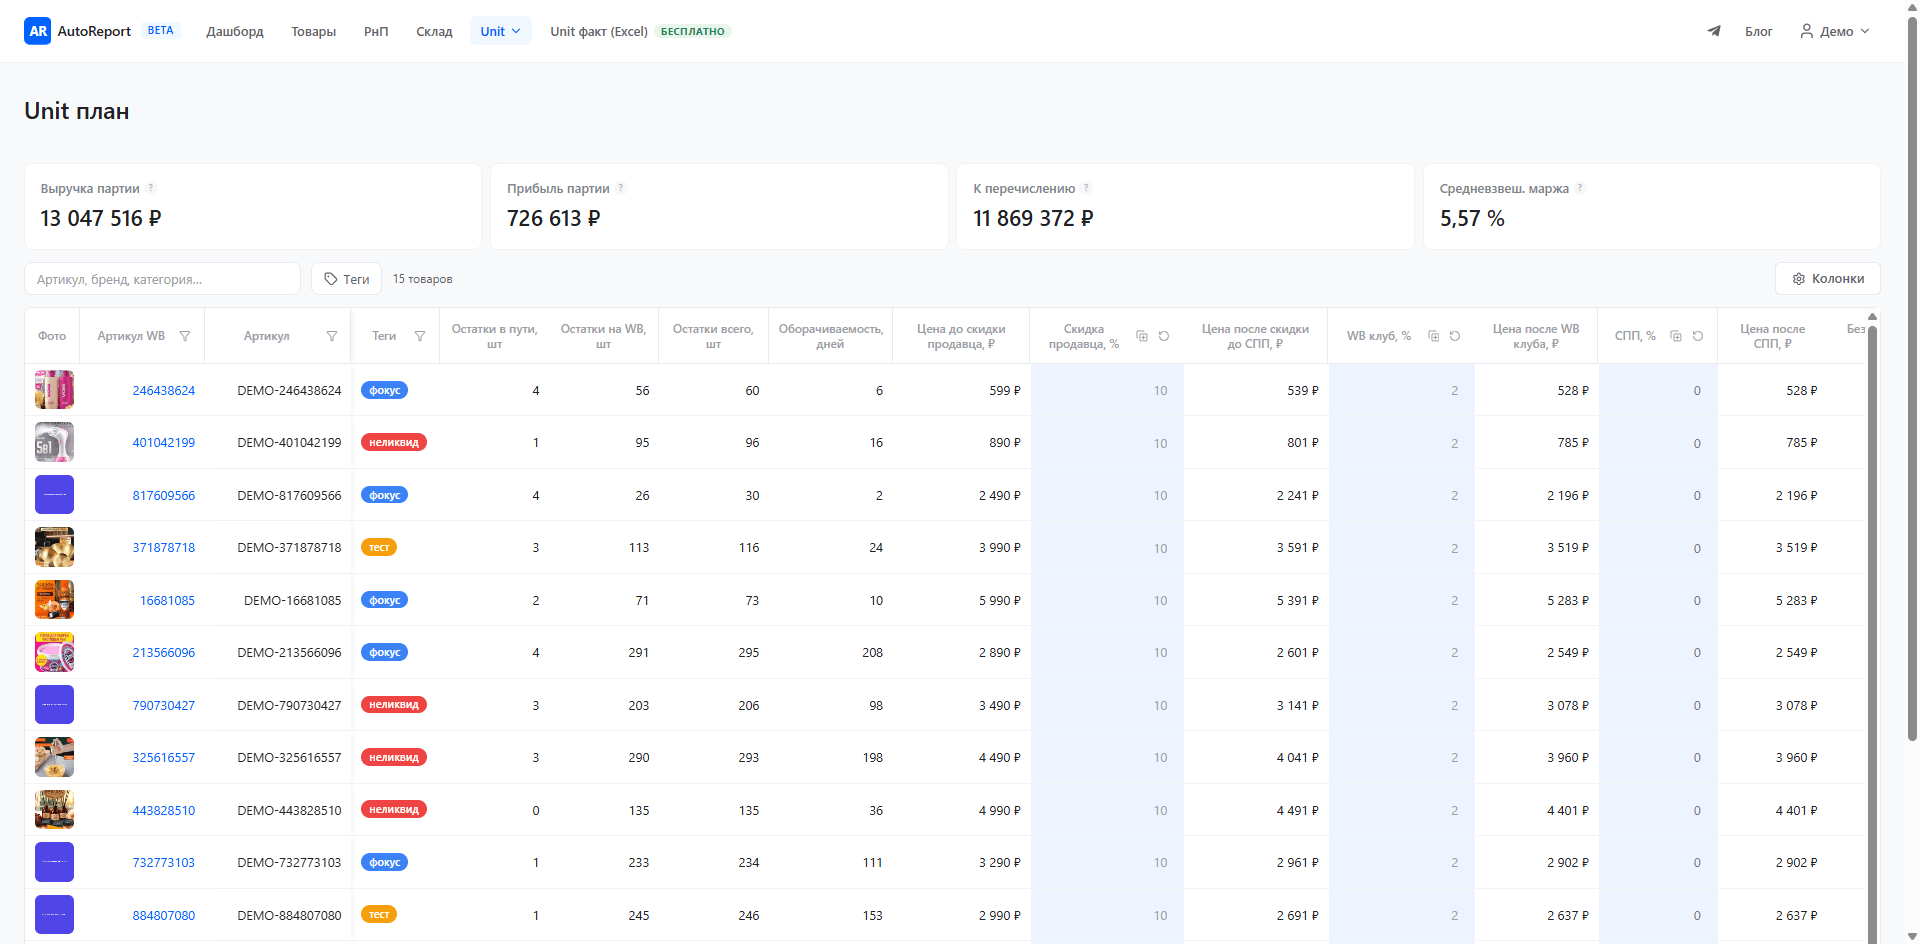The width and height of the screenshot is (1920, 944).
Task: Click the search field Артикул, бренд, категория
Action: coord(162,279)
